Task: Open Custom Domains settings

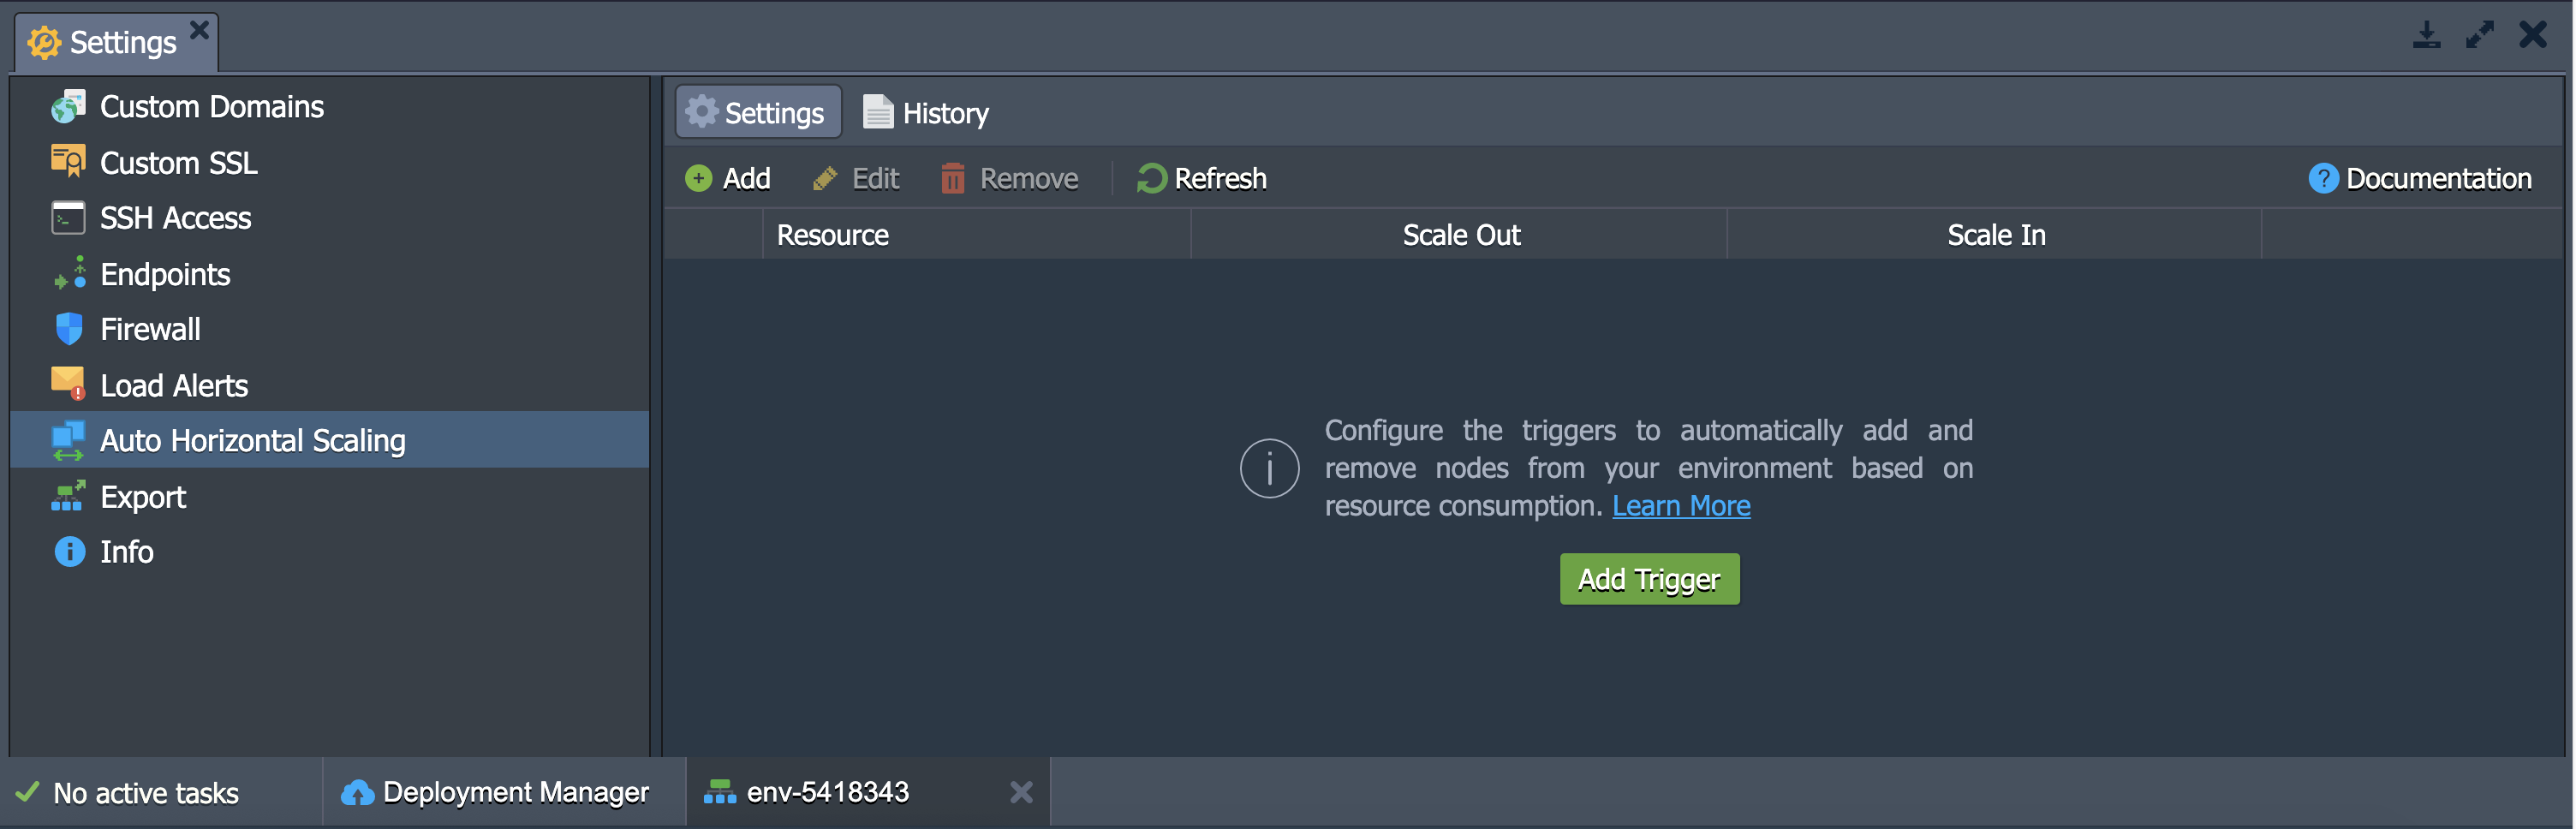Action: tap(211, 107)
